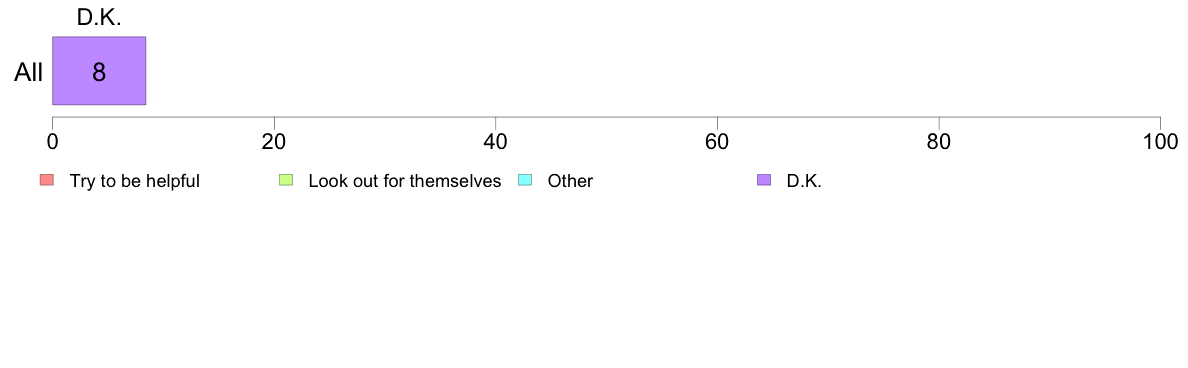
Task: Click the cyan Other legend swatch
Action: 525,180
